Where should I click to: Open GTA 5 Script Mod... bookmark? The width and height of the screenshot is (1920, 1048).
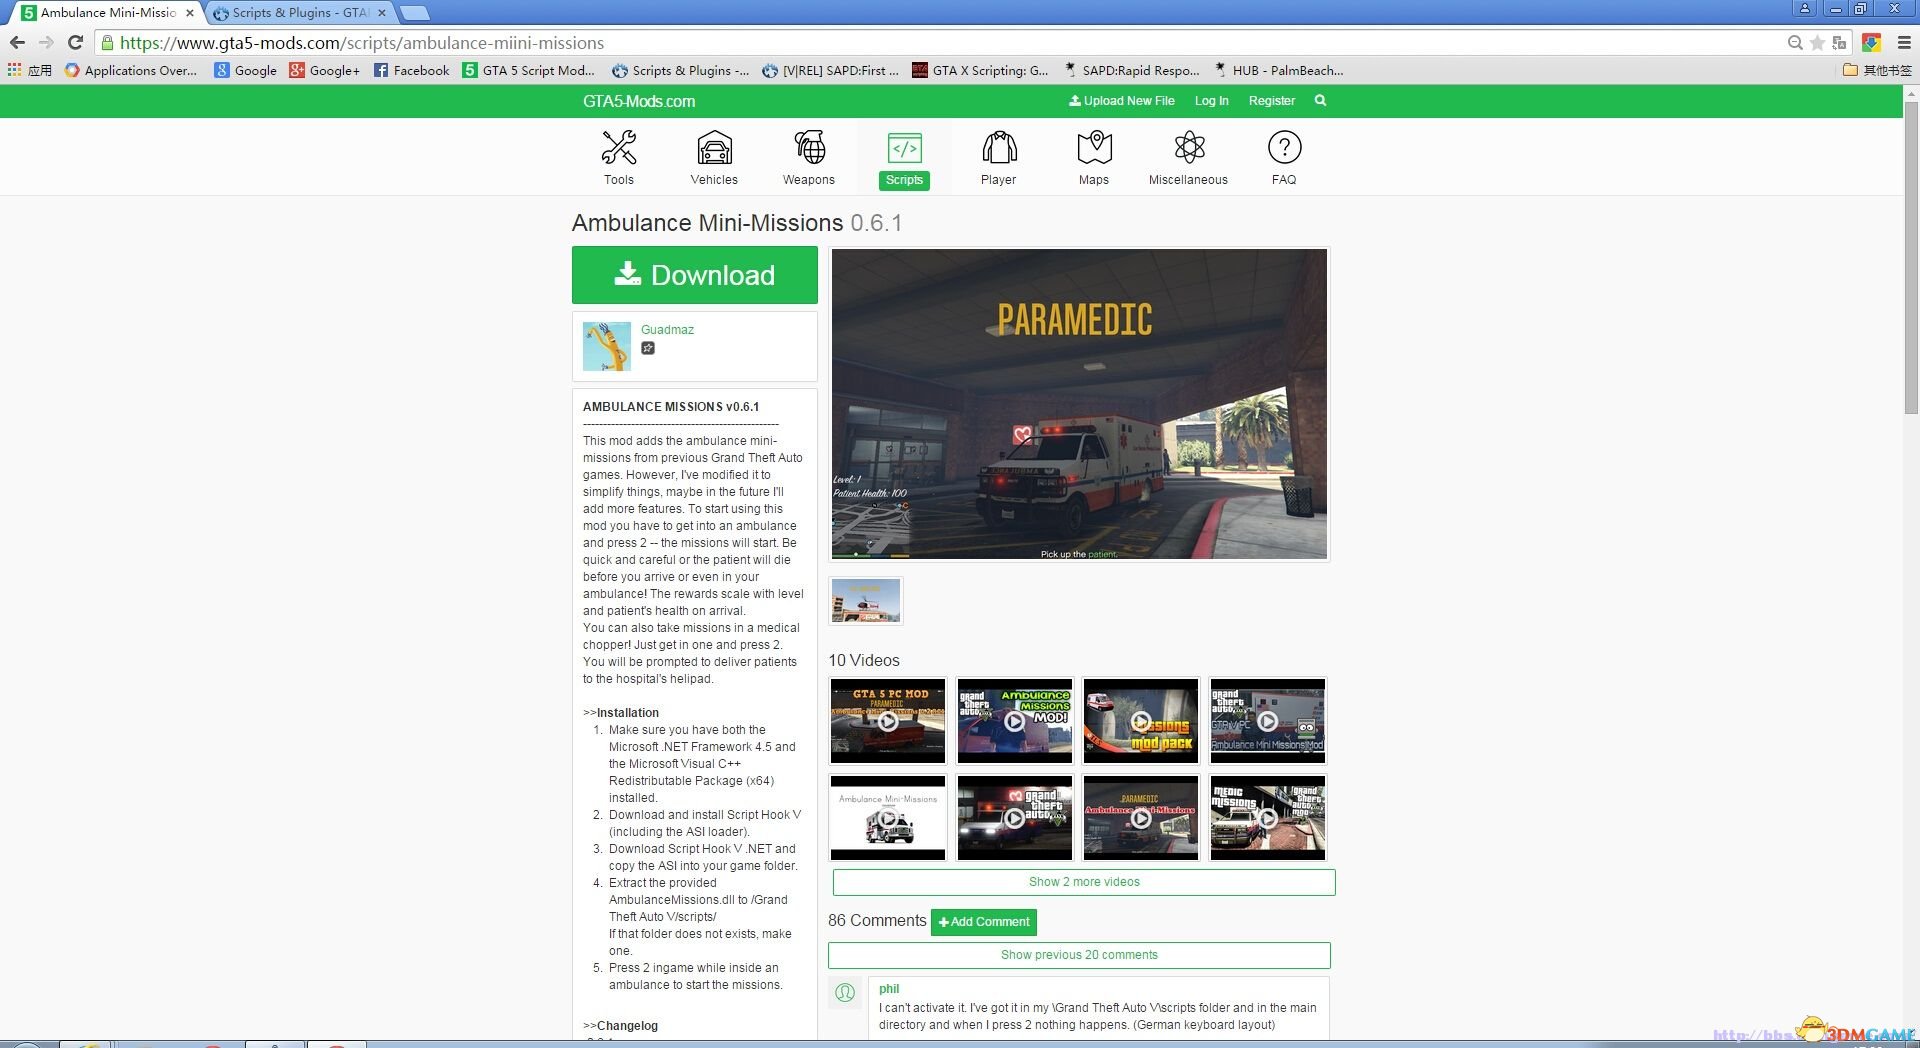click(528, 70)
